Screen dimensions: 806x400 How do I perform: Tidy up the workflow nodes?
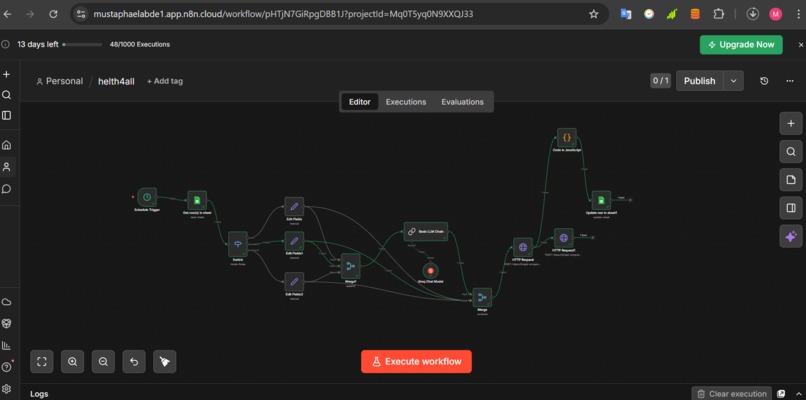click(164, 361)
